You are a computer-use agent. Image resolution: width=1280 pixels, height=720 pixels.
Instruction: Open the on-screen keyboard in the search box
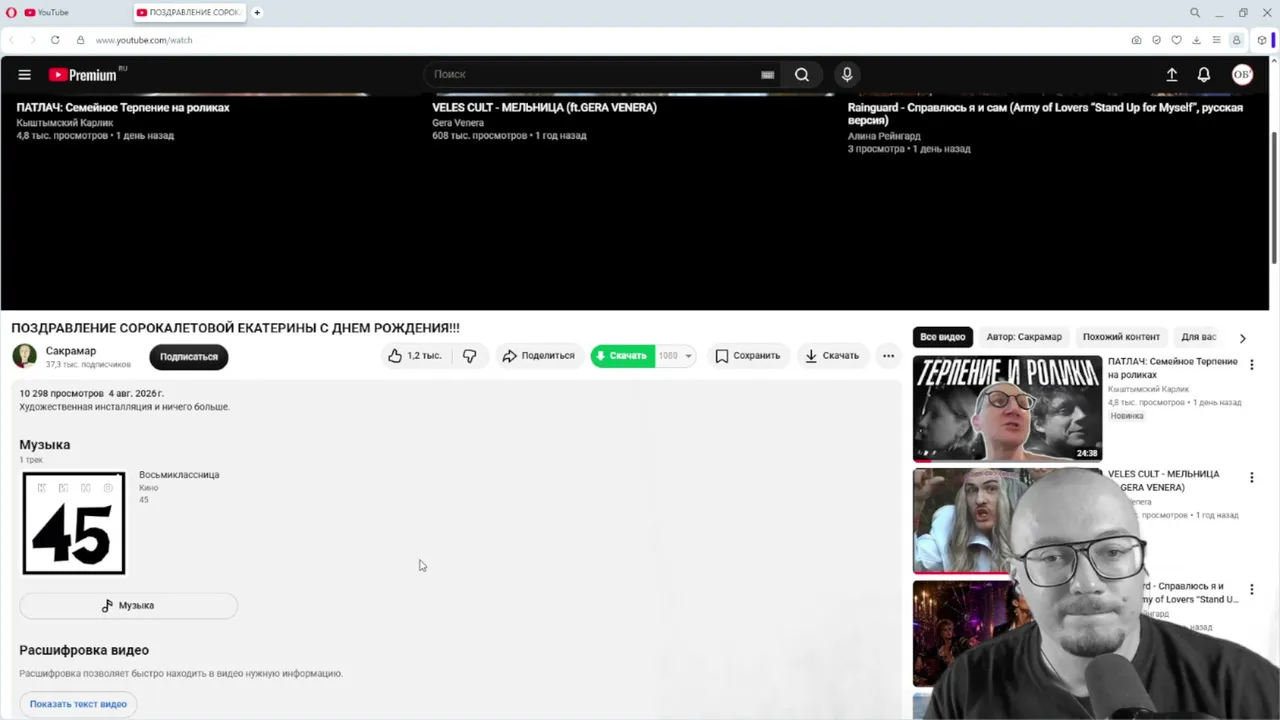click(x=767, y=75)
